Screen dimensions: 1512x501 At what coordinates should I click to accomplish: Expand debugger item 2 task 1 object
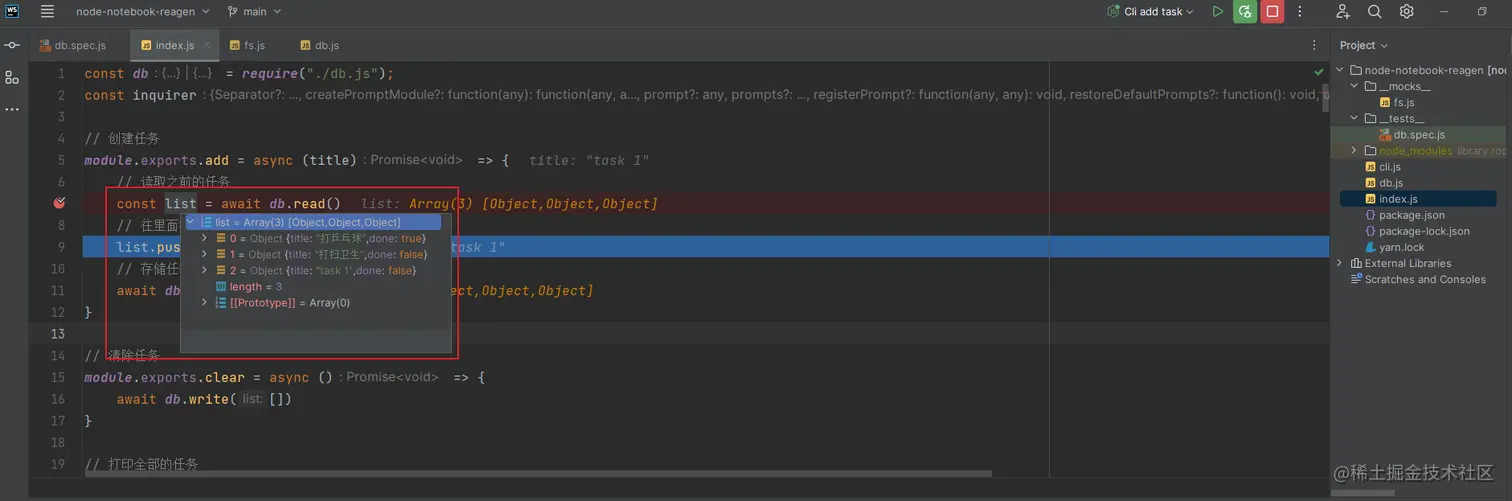205,270
